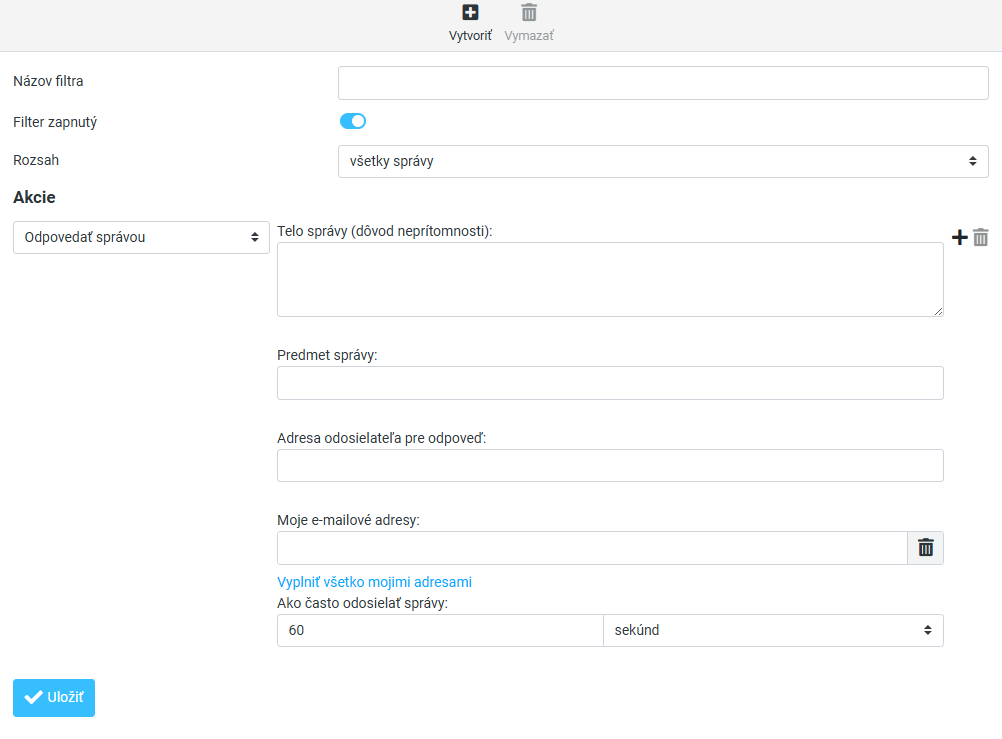Open the Rozsah dropdown všetky správy
This screenshot has height=739, width=1002.
click(663, 161)
